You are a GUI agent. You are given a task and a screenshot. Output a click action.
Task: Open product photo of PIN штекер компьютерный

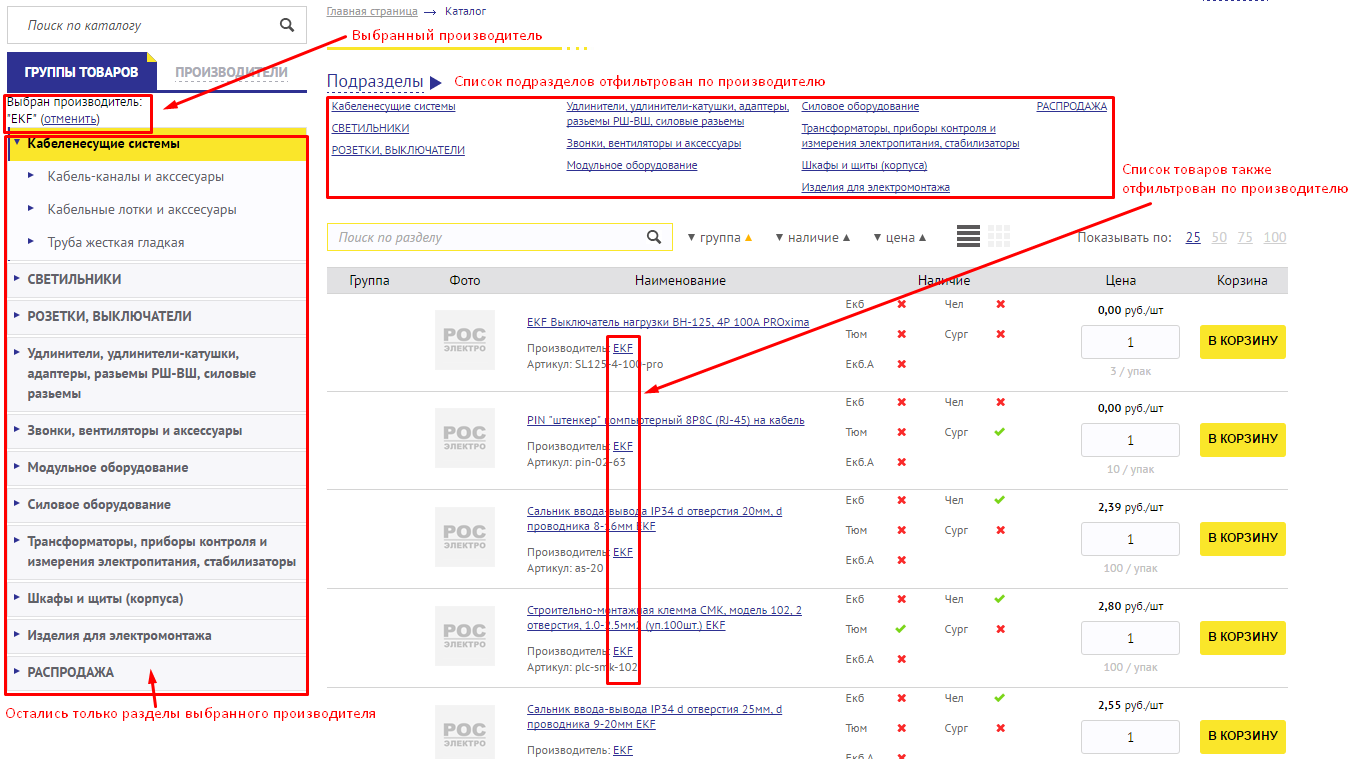465,438
